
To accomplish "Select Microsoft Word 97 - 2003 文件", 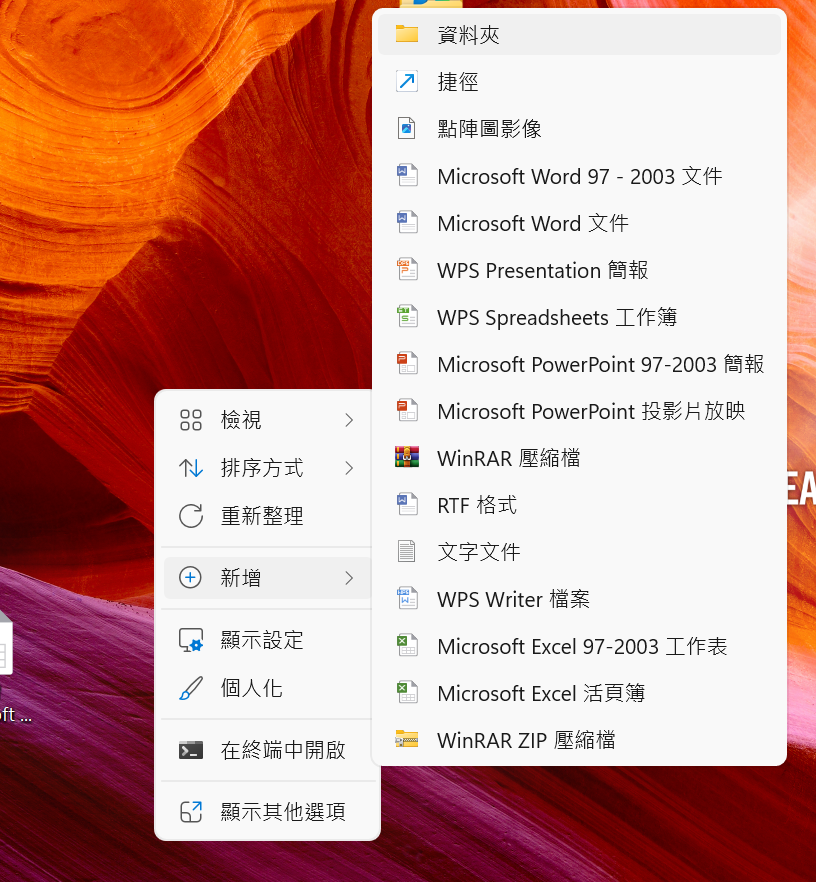I will (579, 176).
